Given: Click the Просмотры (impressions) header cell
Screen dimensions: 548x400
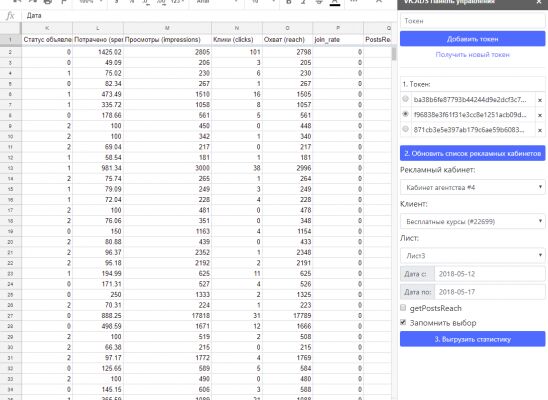Looking at the screenshot, I should click(x=167, y=40).
